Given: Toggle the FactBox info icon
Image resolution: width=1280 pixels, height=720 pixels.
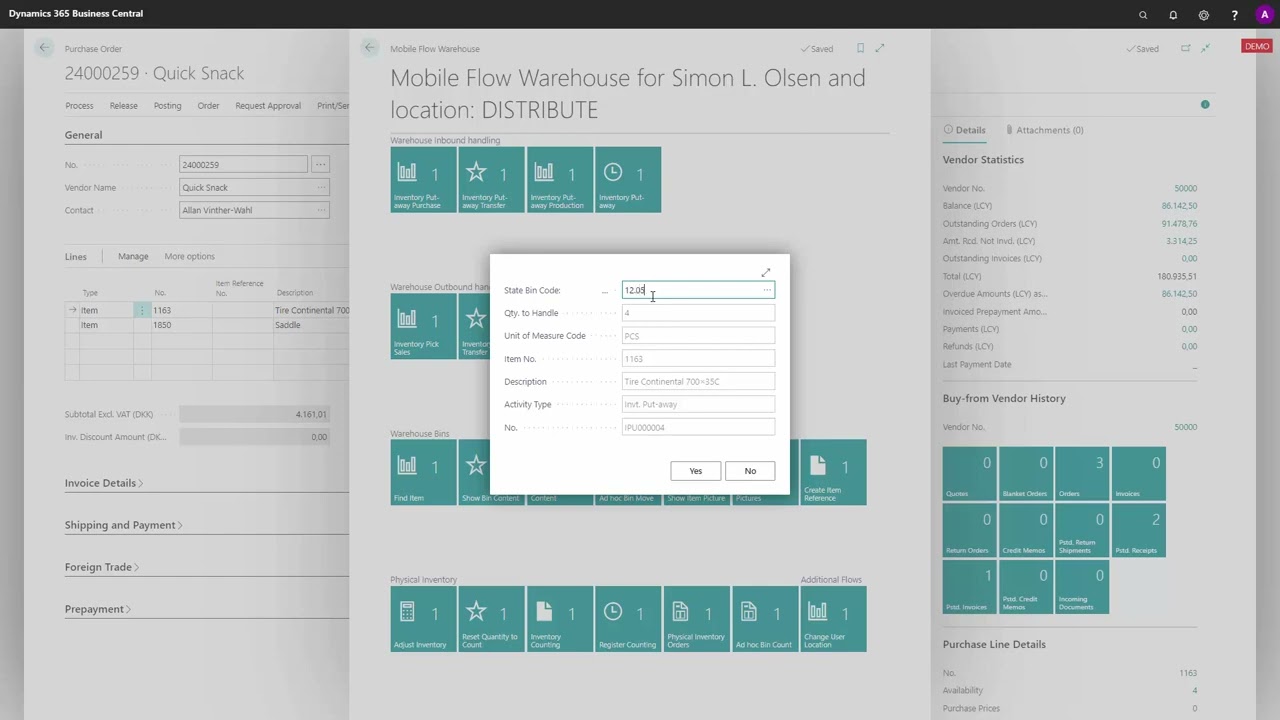Looking at the screenshot, I should point(1205,104).
